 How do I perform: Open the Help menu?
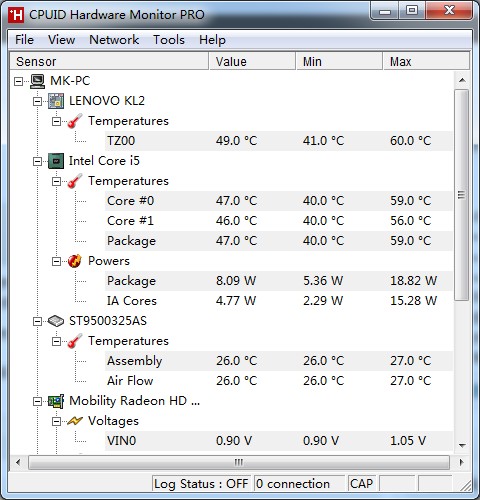(212, 40)
